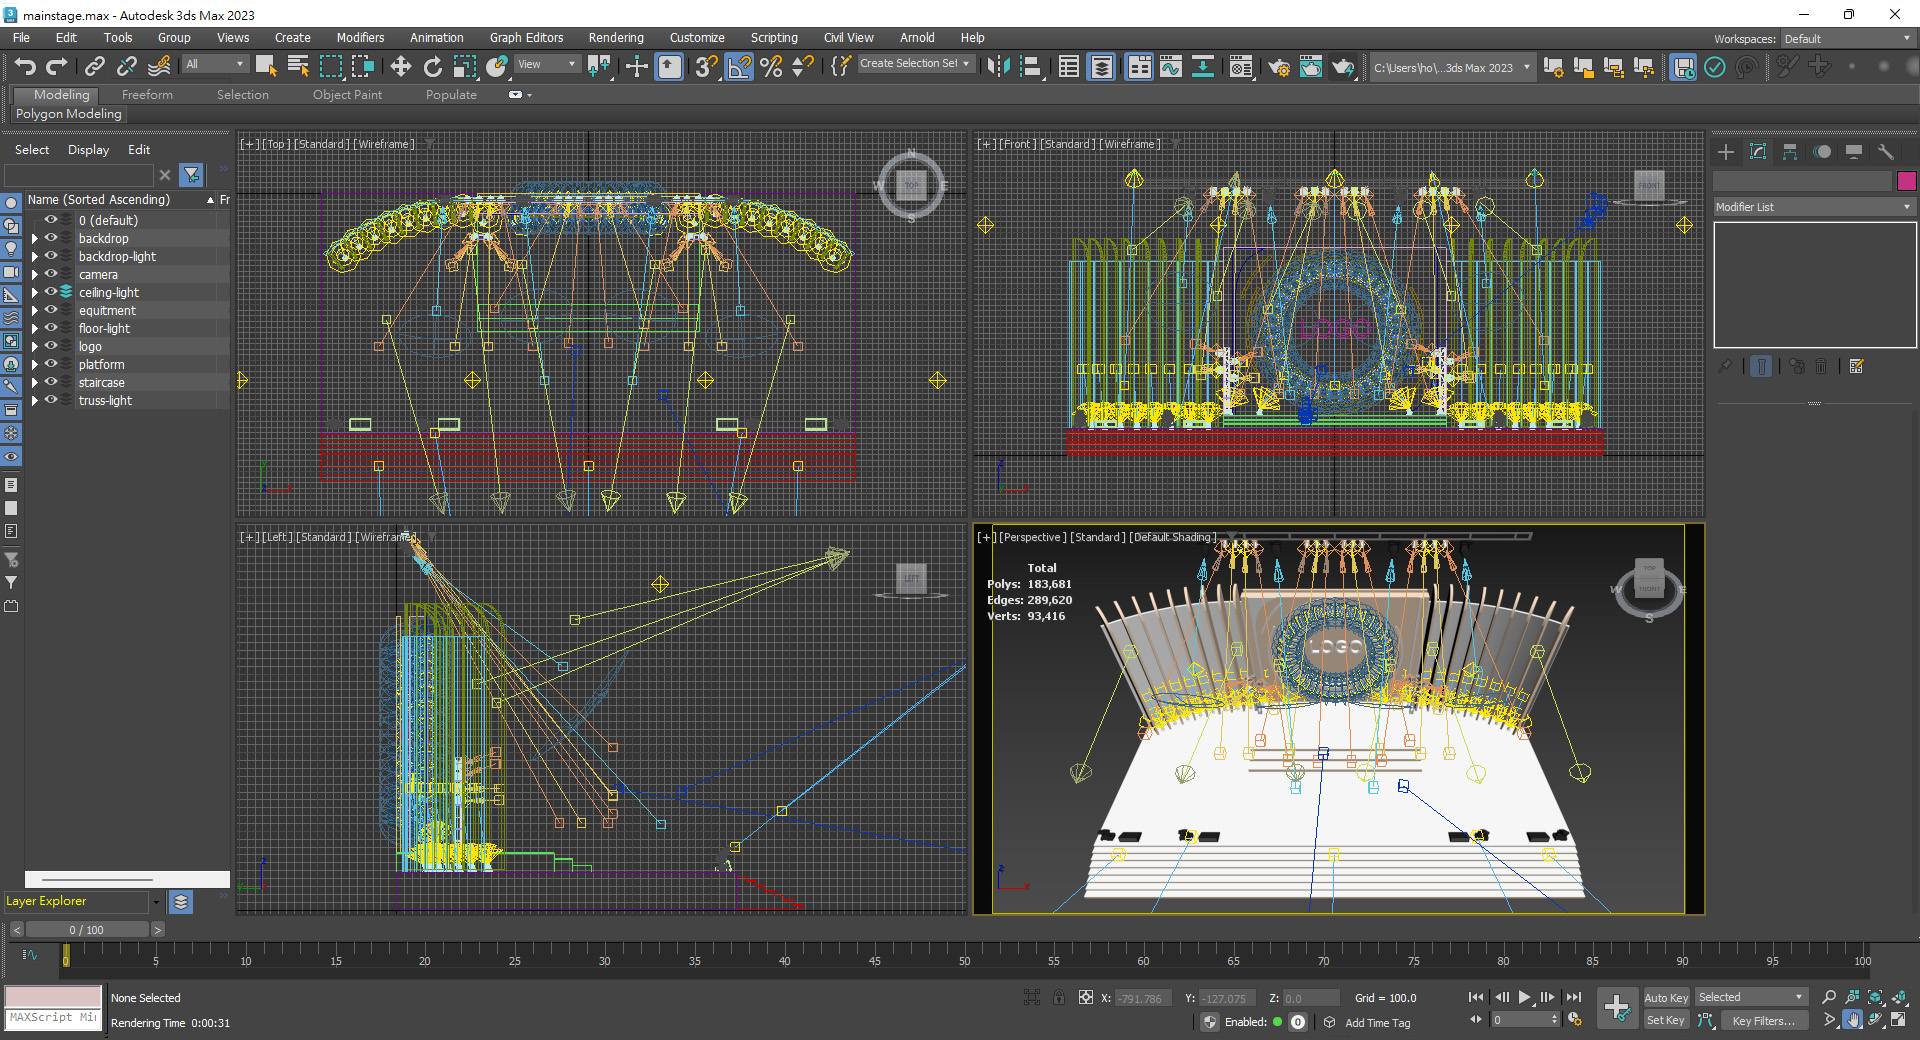Select the Rotate tool in toolbar
The height and width of the screenshot is (1040, 1920).
(x=432, y=67)
